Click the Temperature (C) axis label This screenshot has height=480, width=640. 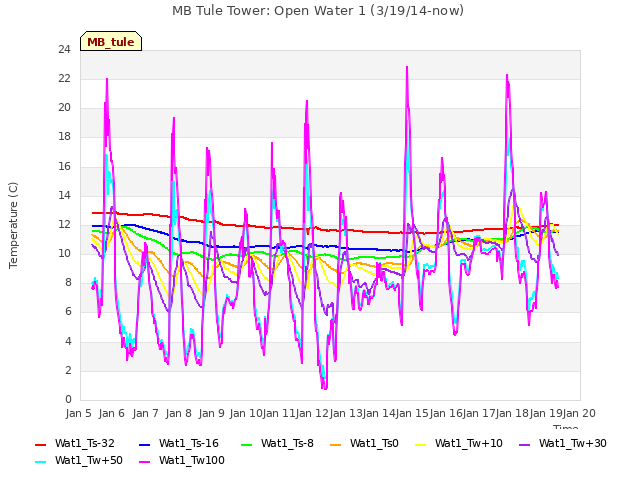pos(13,225)
